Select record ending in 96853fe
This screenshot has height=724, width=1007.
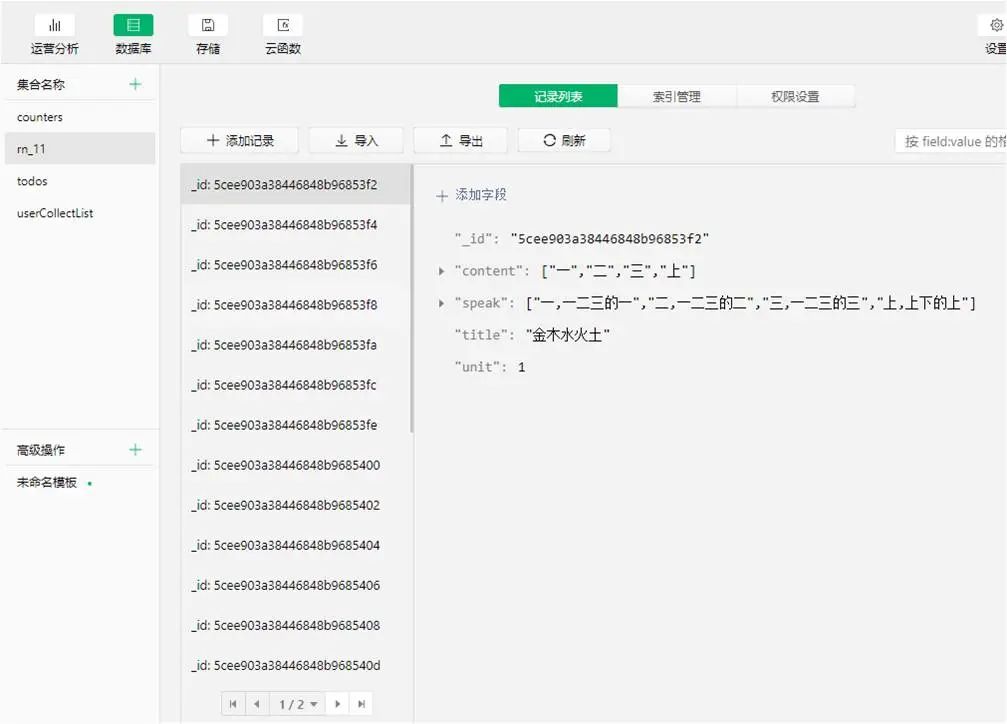pos(295,425)
